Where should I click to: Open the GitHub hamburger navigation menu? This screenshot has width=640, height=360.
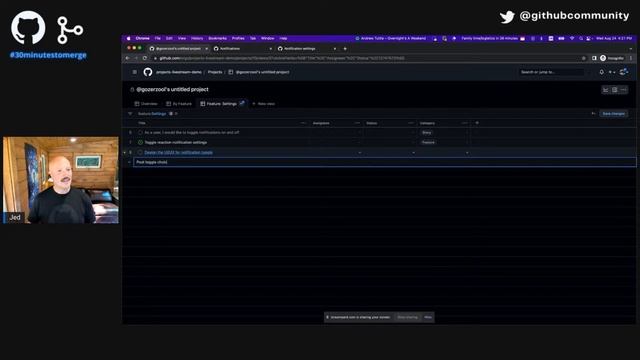pyautogui.click(x=135, y=72)
